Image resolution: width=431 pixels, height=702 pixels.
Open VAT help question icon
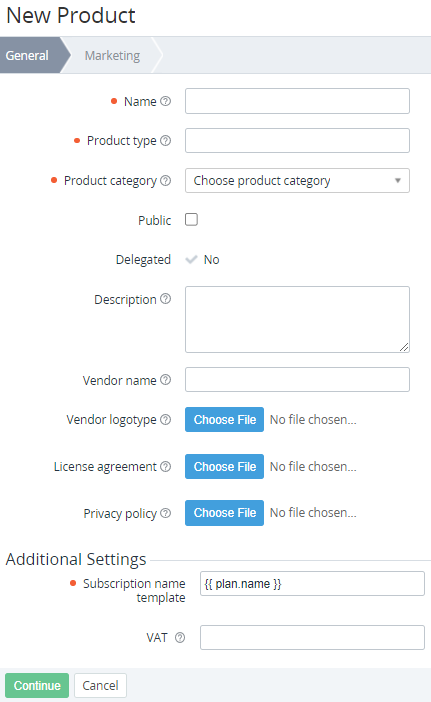[x=180, y=638]
